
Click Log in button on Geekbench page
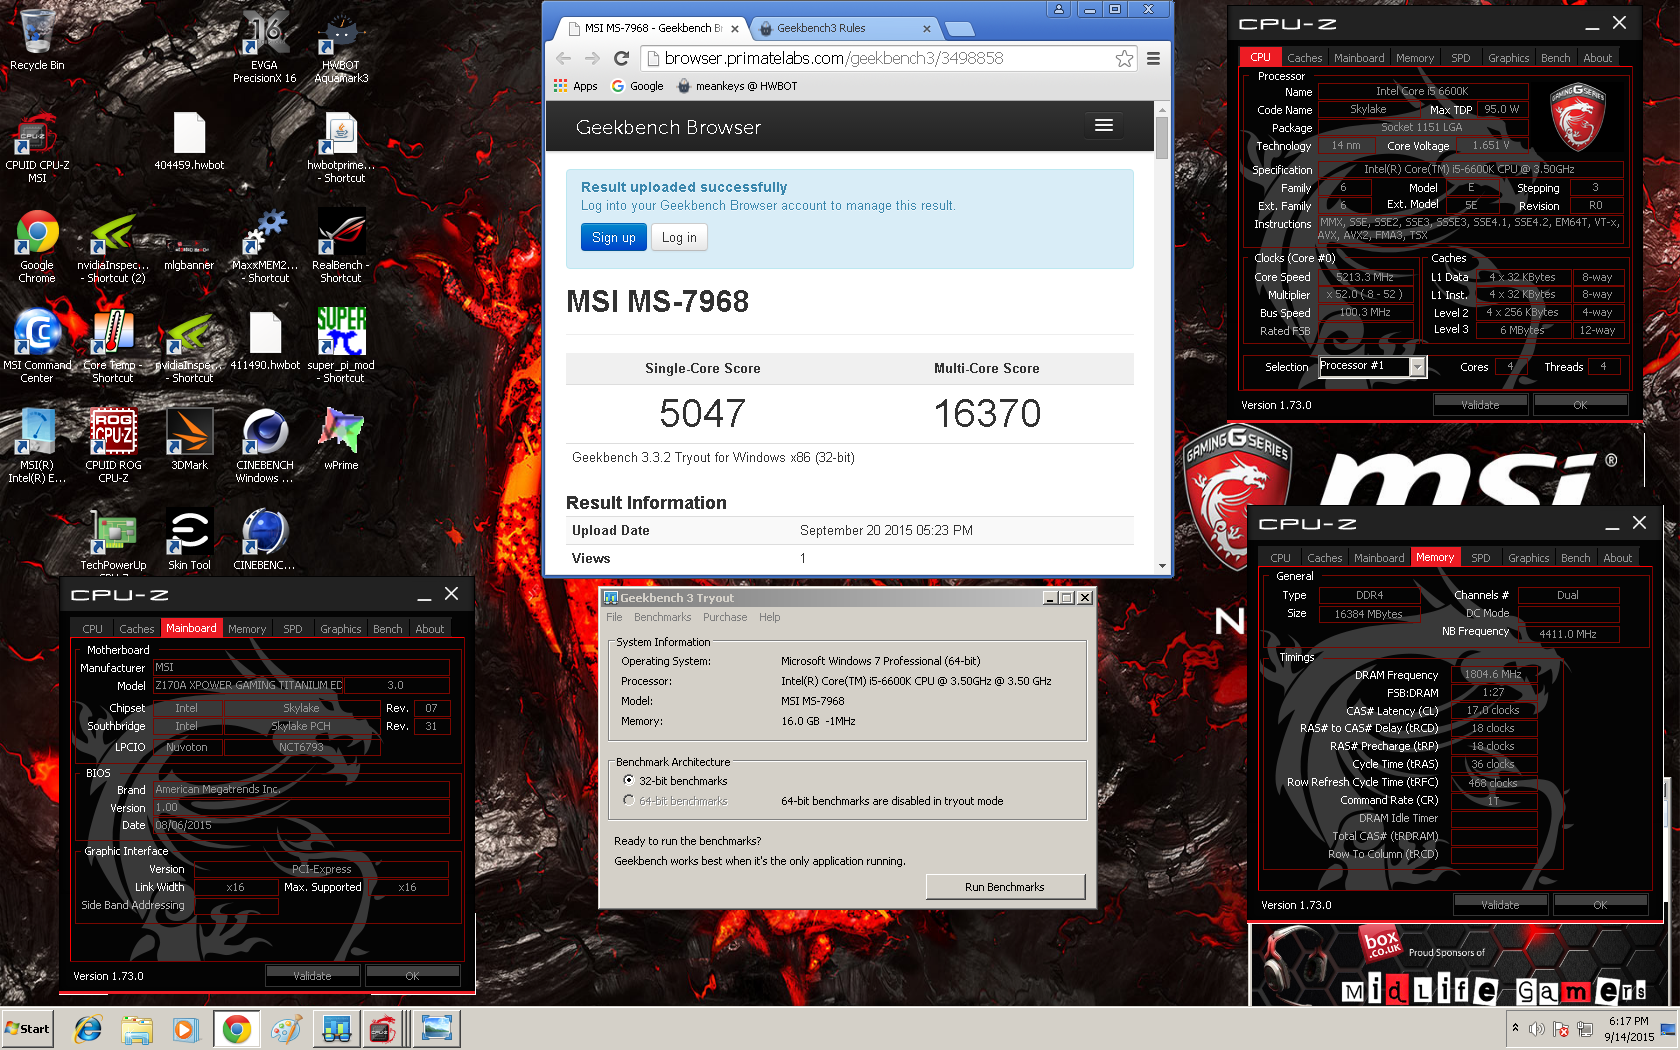point(679,237)
